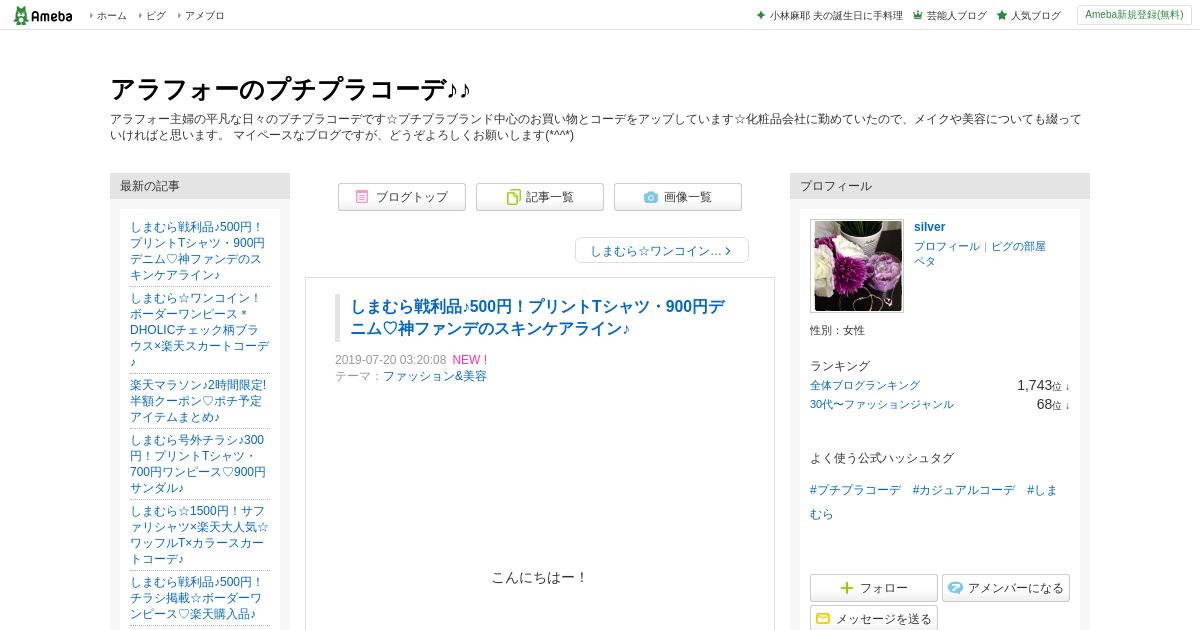Click the plus icon on フォロー button

point(847,588)
